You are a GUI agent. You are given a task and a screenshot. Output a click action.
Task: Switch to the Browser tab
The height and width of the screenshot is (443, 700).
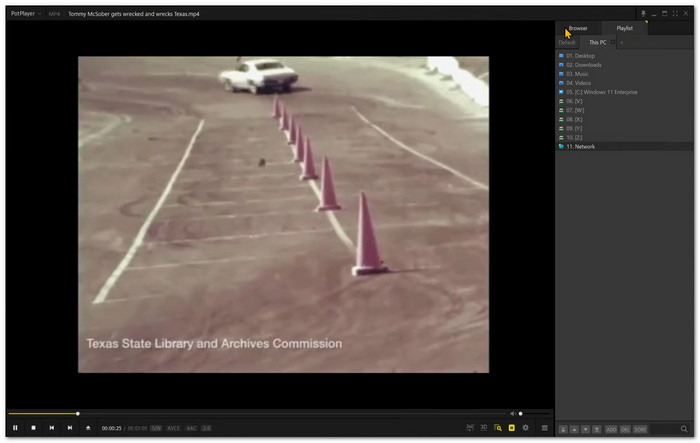pos(578,28)
